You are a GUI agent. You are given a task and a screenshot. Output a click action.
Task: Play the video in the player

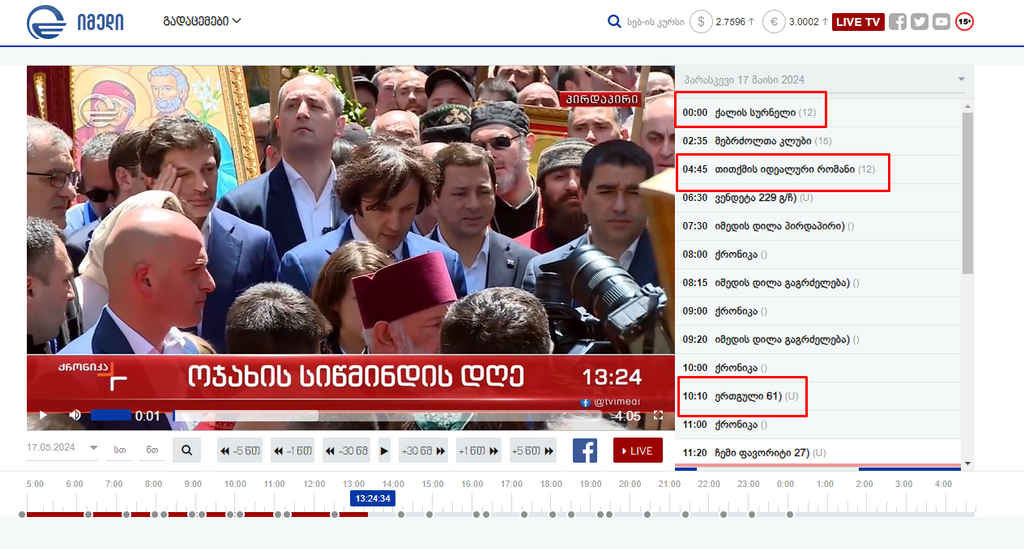(43, 415)
